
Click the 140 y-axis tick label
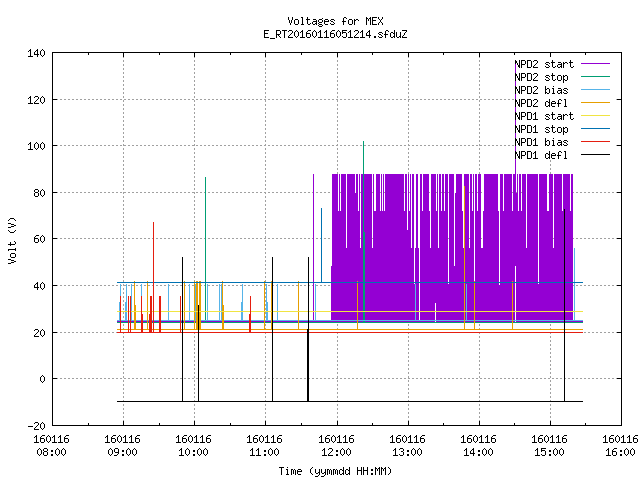pos(36,53)
